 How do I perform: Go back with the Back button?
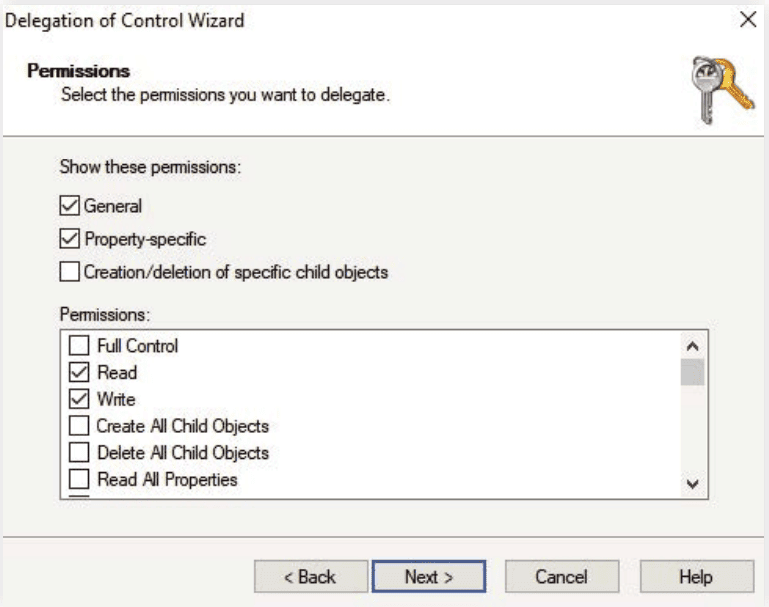(x=310, y=577)
